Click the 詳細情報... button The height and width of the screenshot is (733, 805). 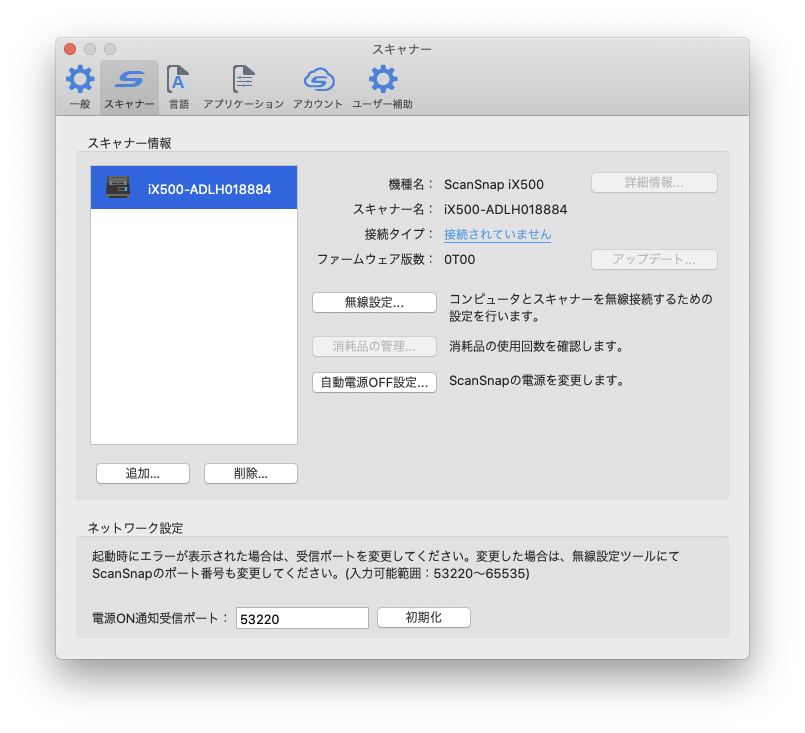pos(654,183)
